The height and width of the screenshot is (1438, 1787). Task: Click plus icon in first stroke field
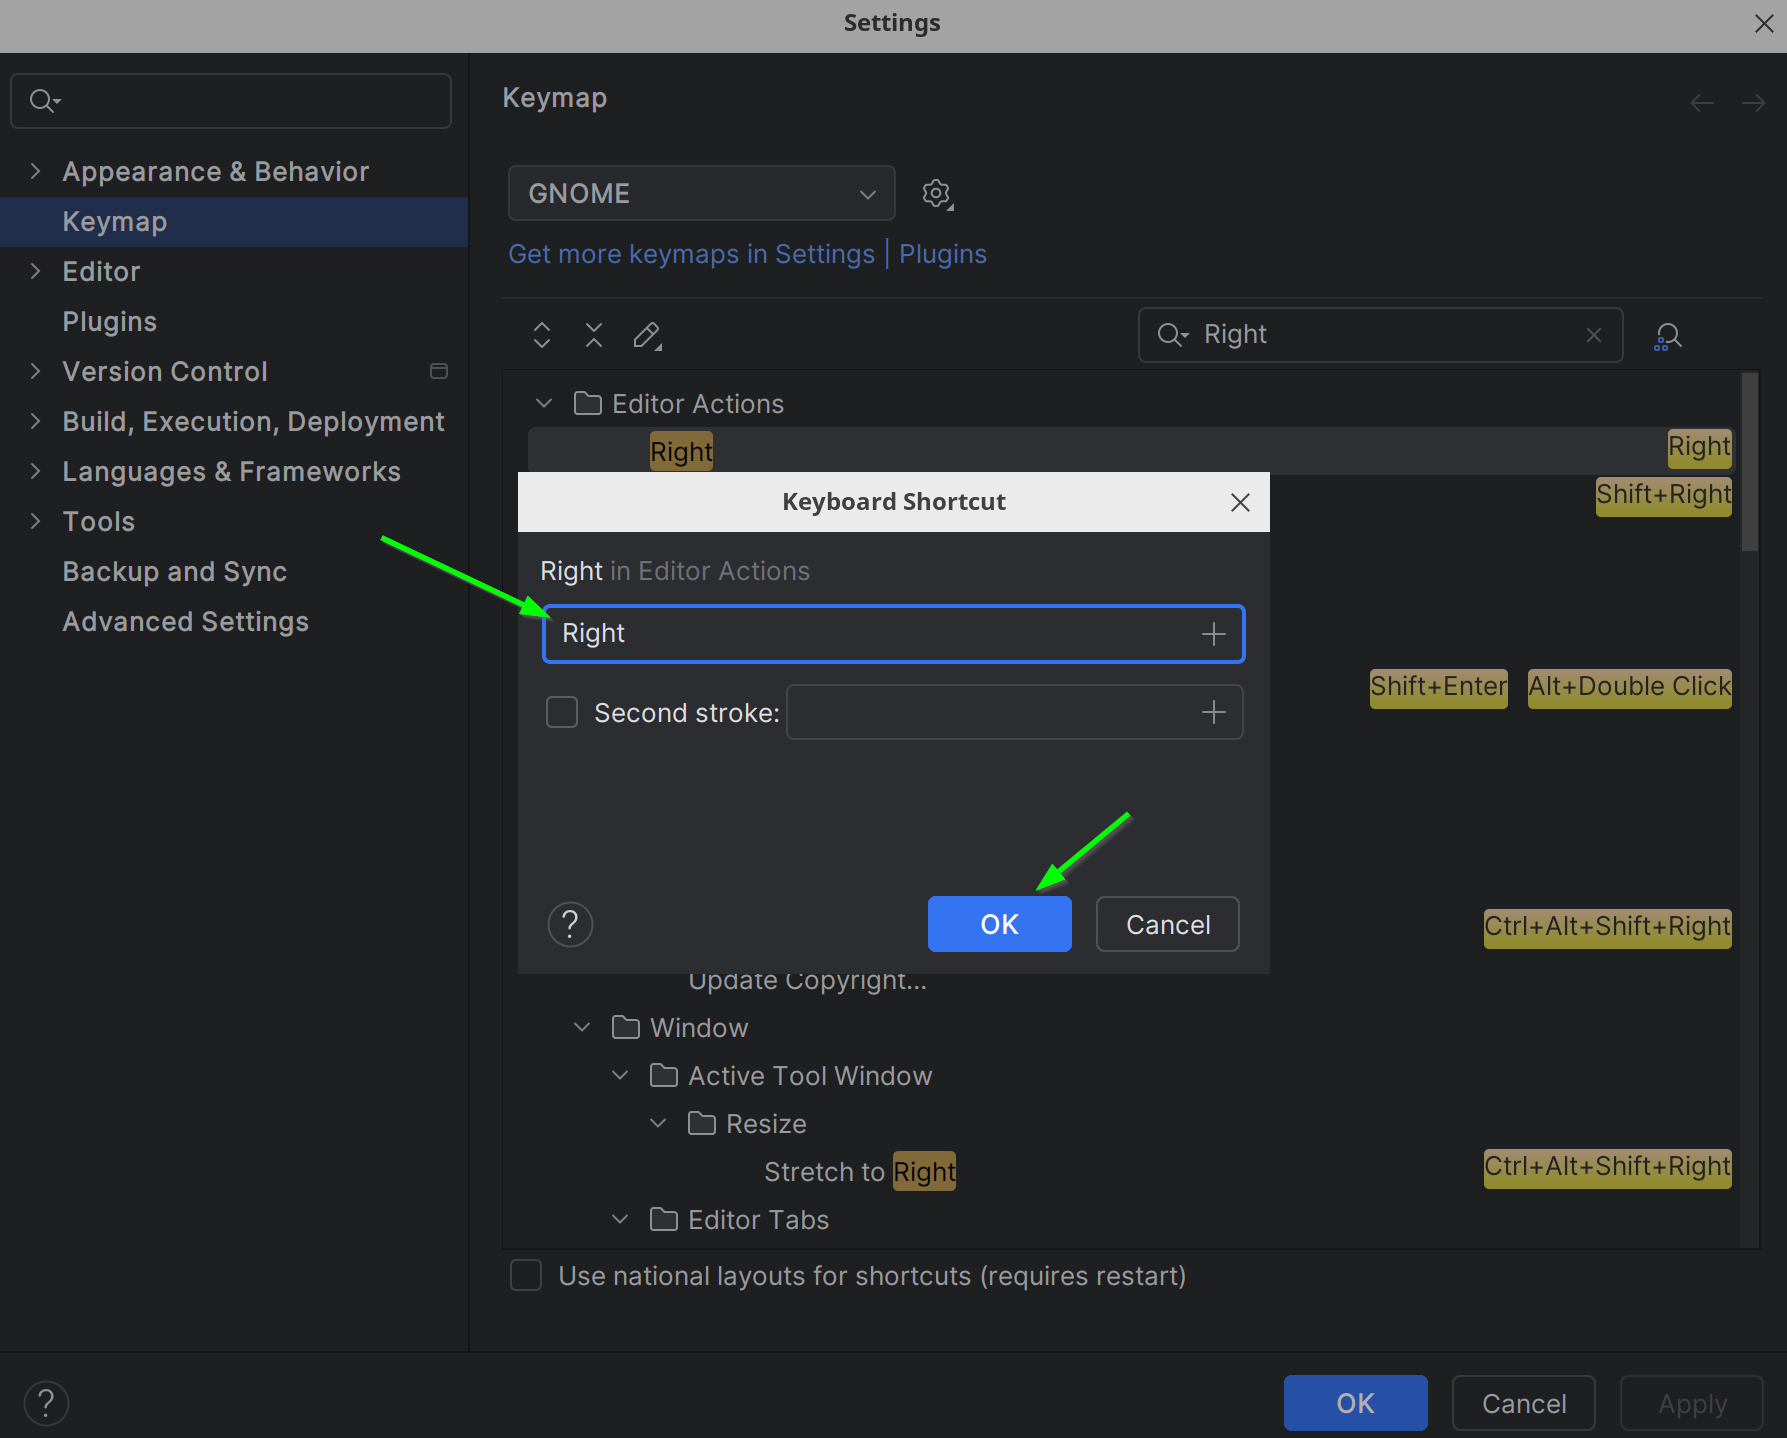(x=1213, y=634)
